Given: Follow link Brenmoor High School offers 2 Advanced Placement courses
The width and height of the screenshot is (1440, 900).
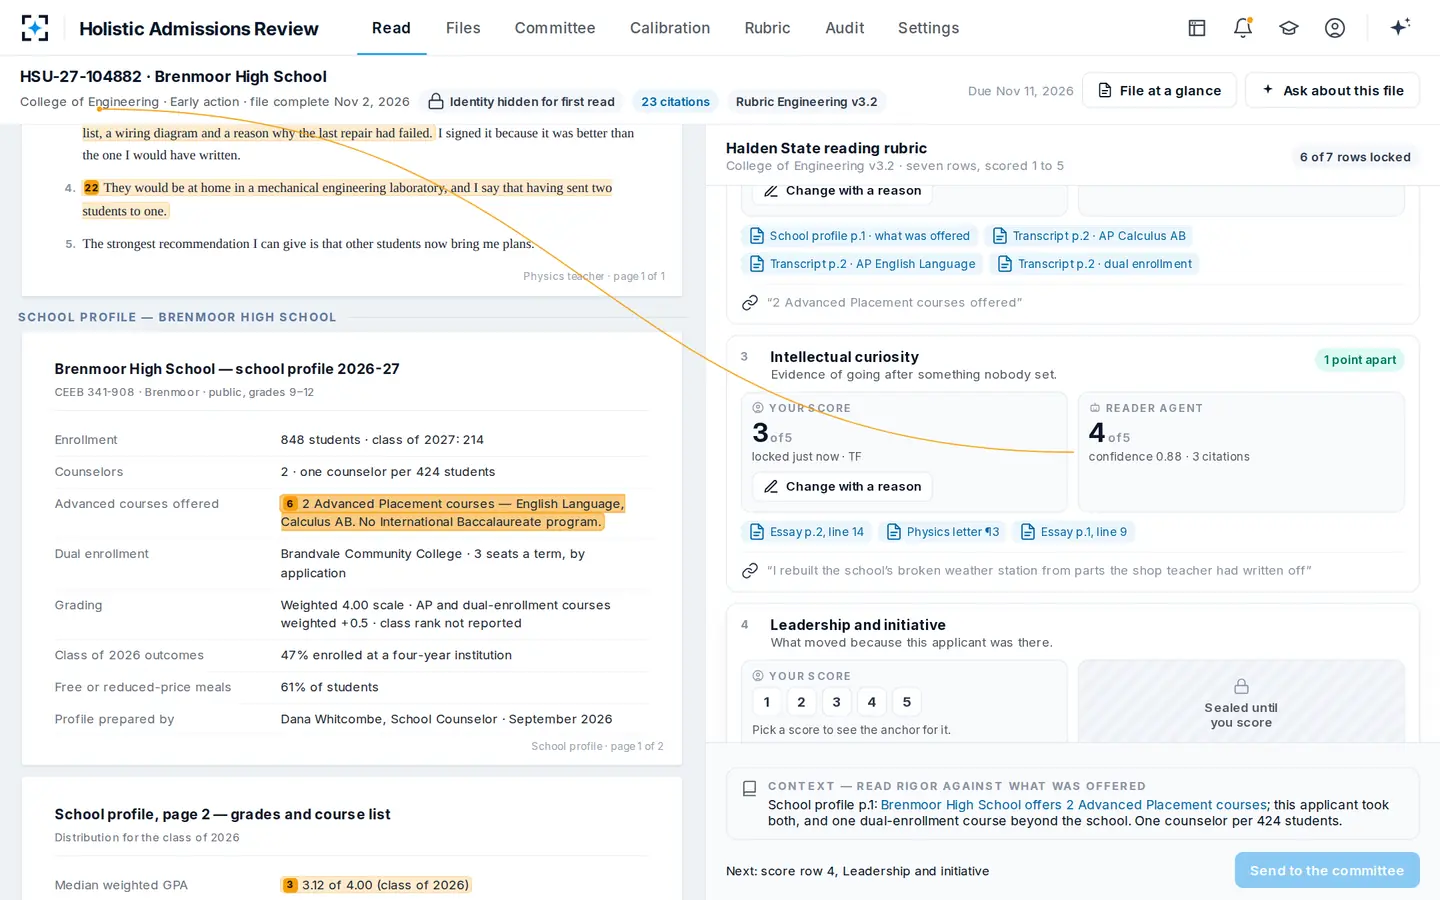Looking at the screenshot, I should pos(1074,805).
